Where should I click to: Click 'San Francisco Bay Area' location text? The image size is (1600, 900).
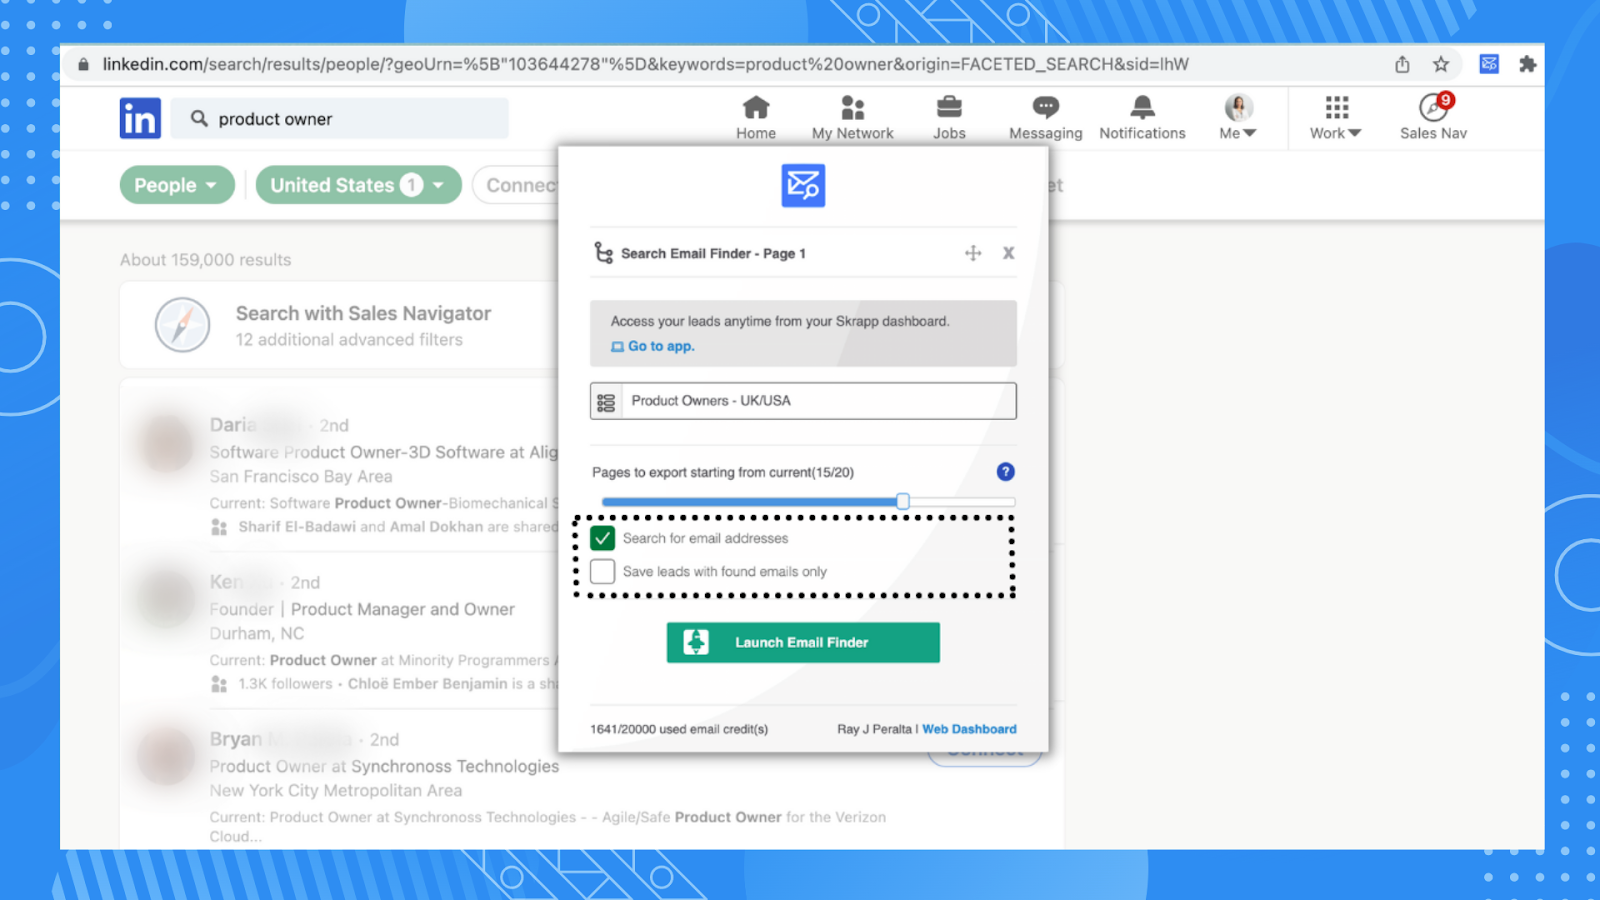(x=301, y=476)
